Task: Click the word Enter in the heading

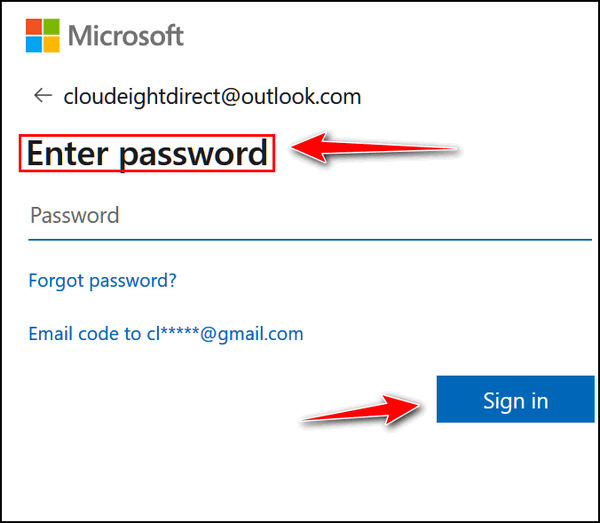Action: pos(67,153)
